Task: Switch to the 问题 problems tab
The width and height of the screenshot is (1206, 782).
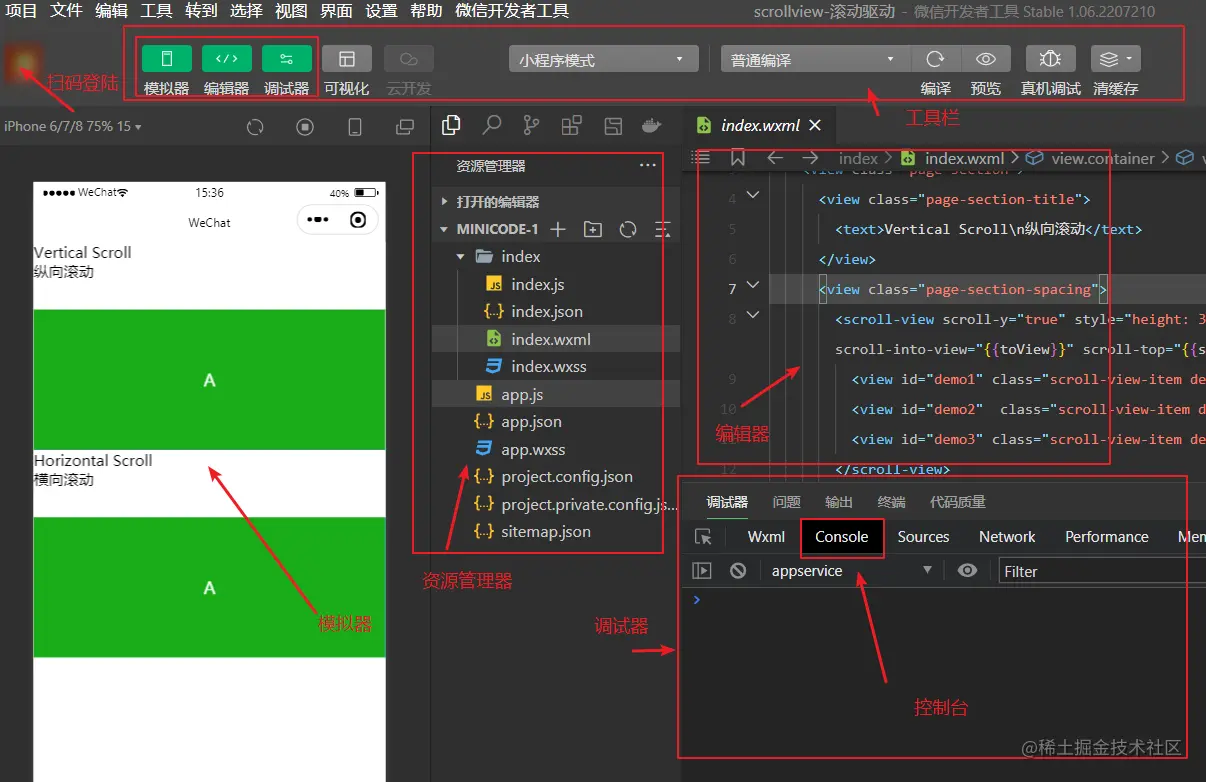Action: pos(787,502)
